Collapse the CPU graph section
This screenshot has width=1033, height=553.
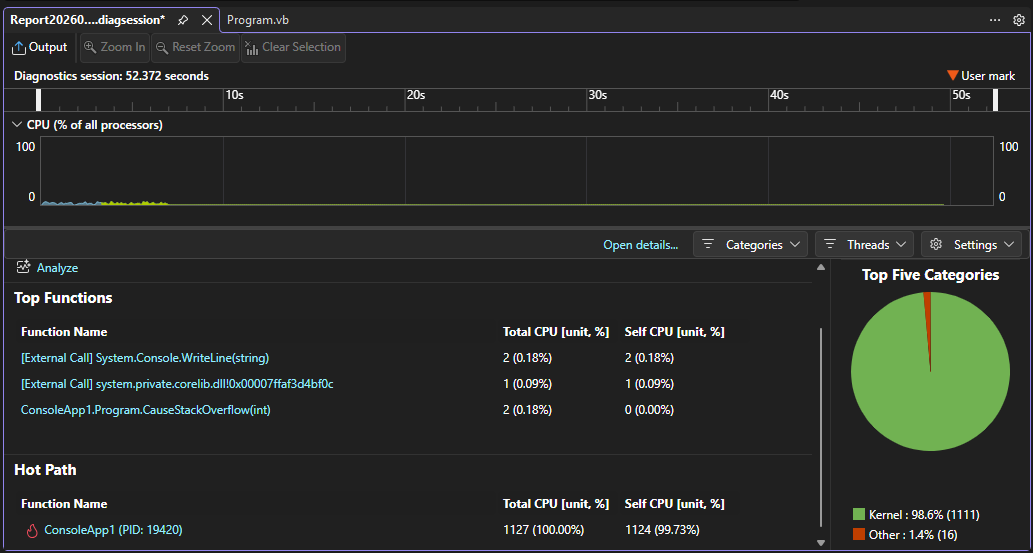(x=16, y=125)
